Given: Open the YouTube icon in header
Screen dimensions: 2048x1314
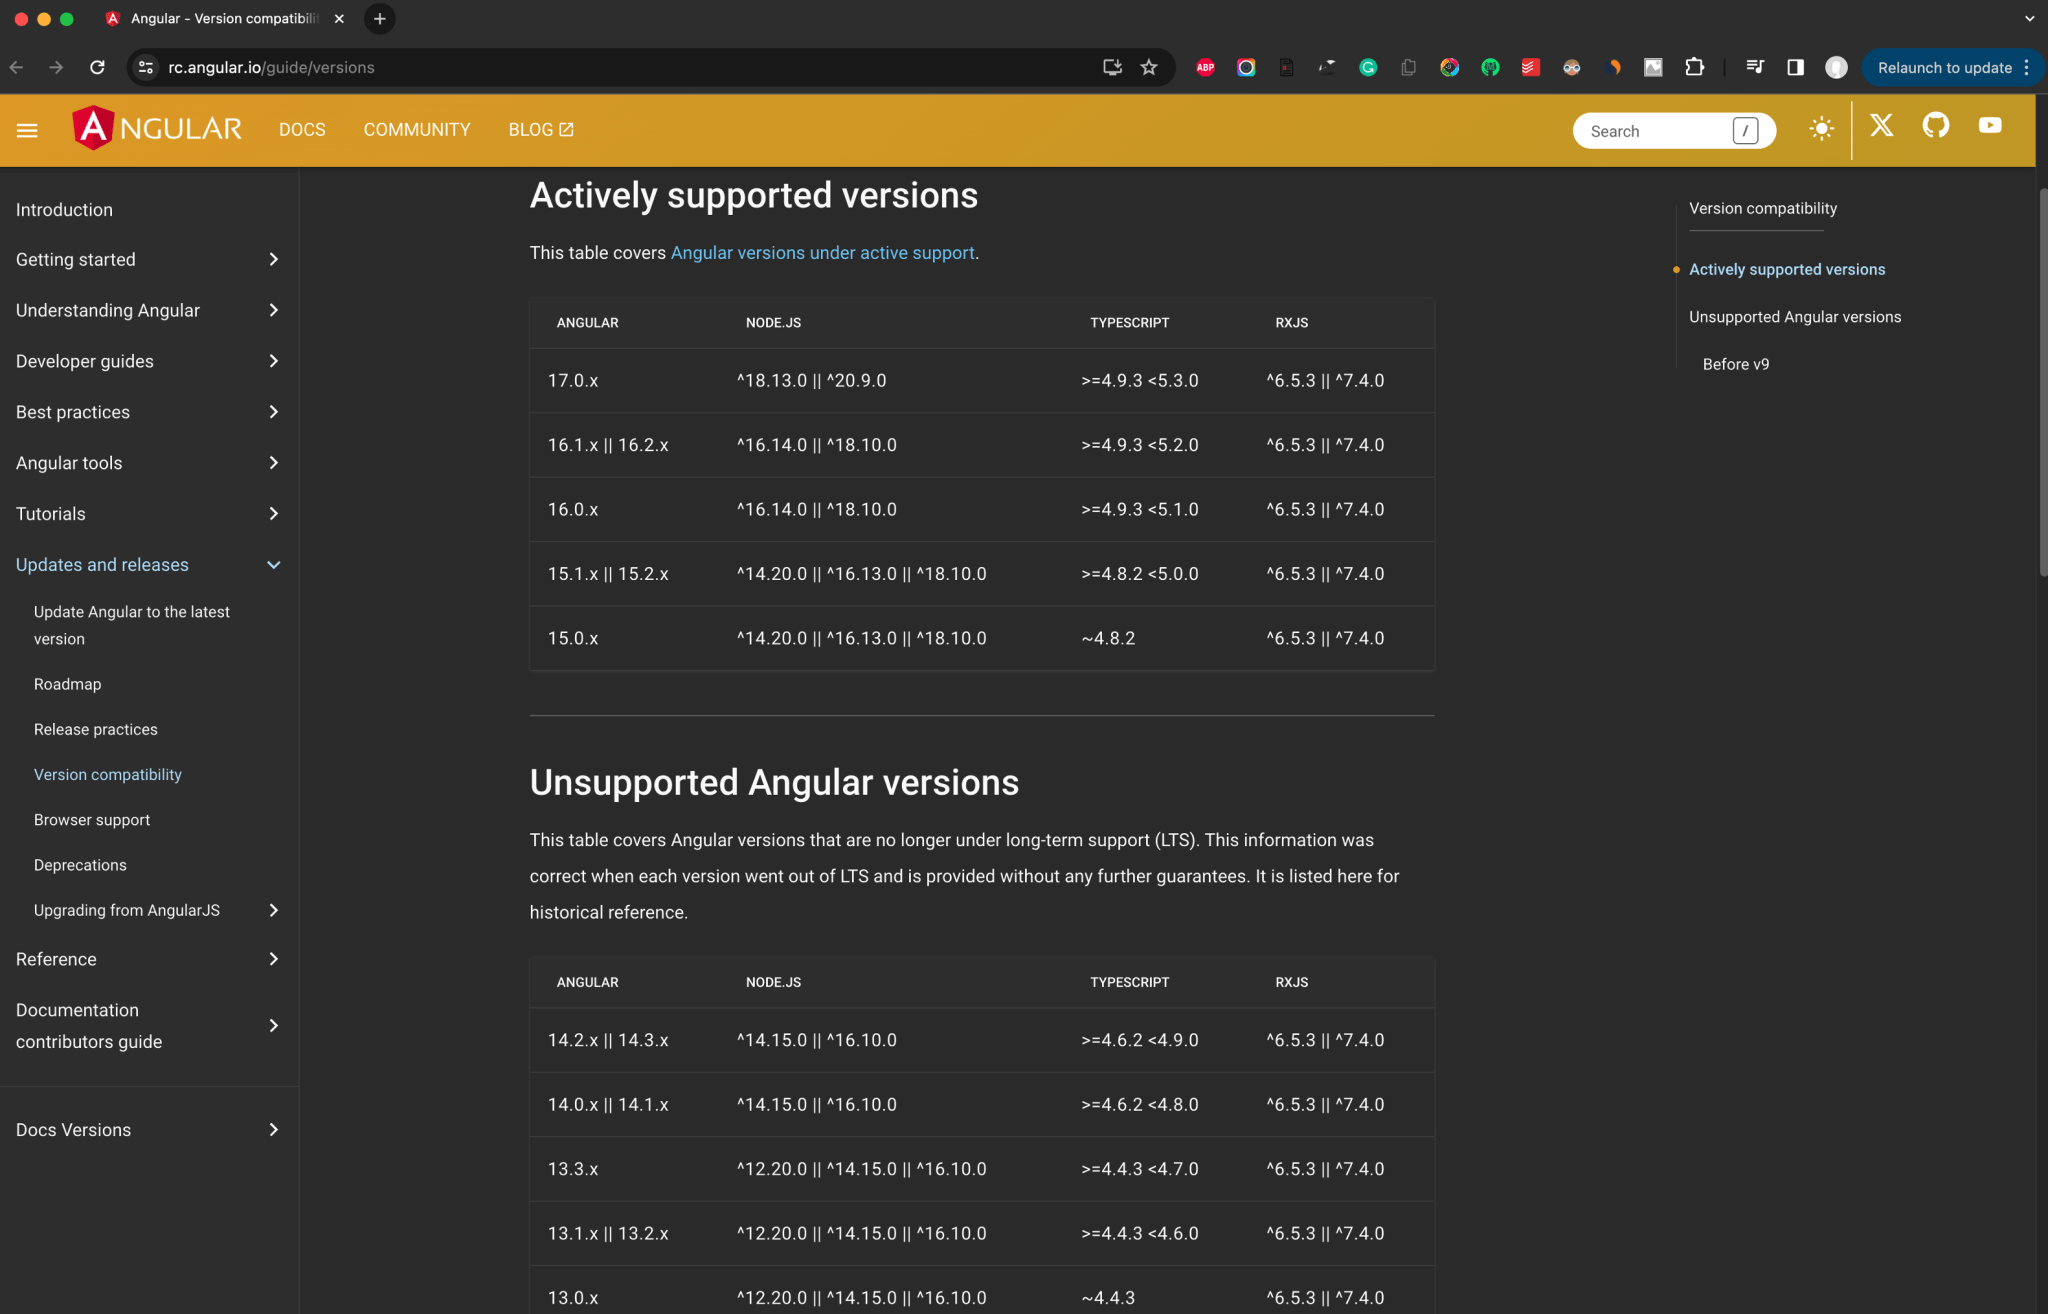Looking at the screenshot, I should [x=1989, y=126].
